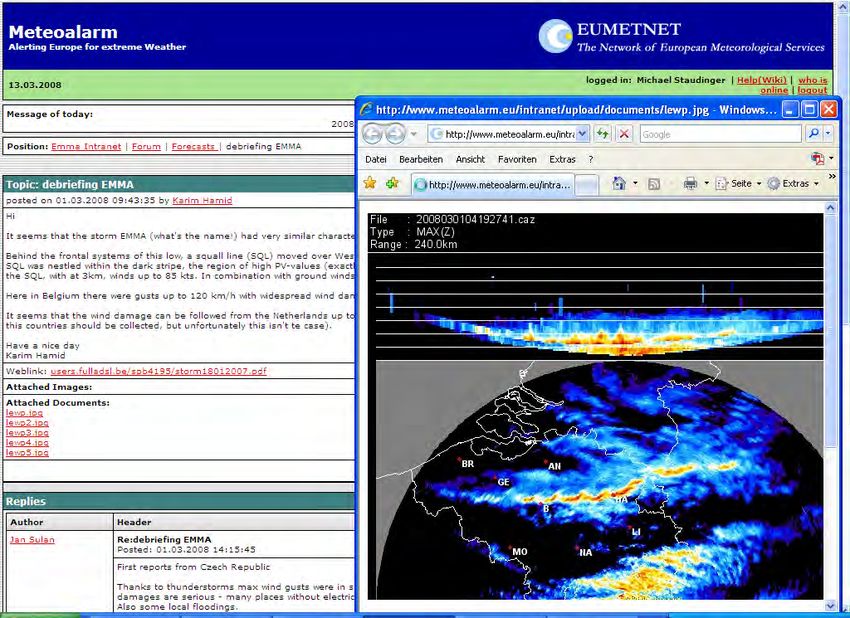Click the 'Range : 240.0km' radar text
850x618 pixels.
pyautogui.click(x=414, y=244)
